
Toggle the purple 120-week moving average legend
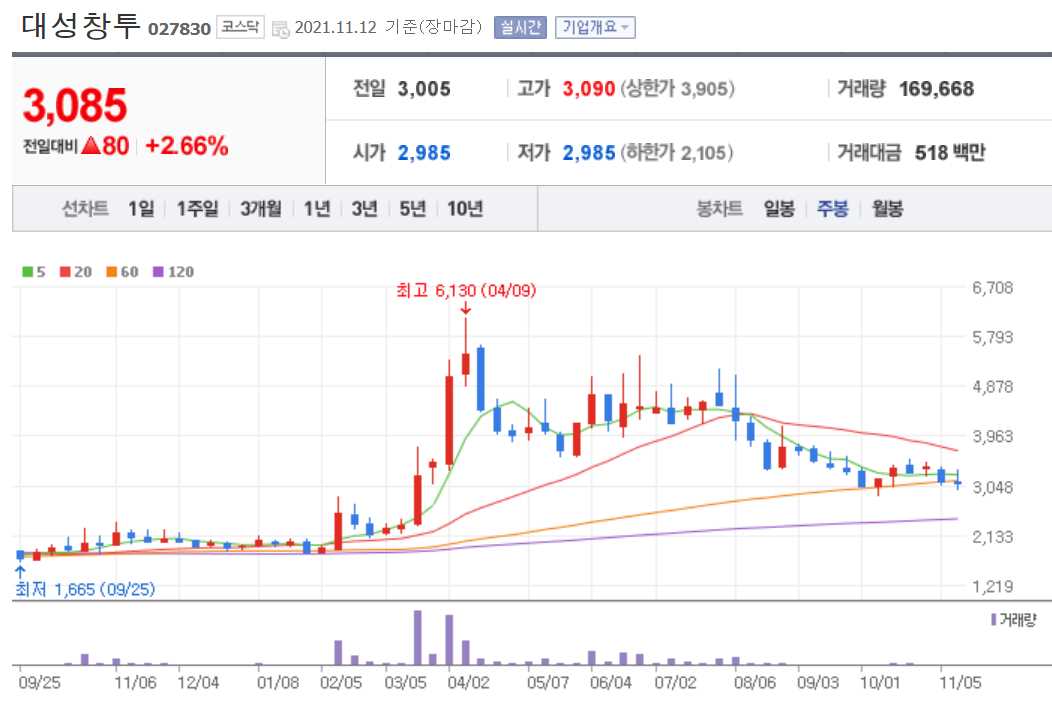158,271
